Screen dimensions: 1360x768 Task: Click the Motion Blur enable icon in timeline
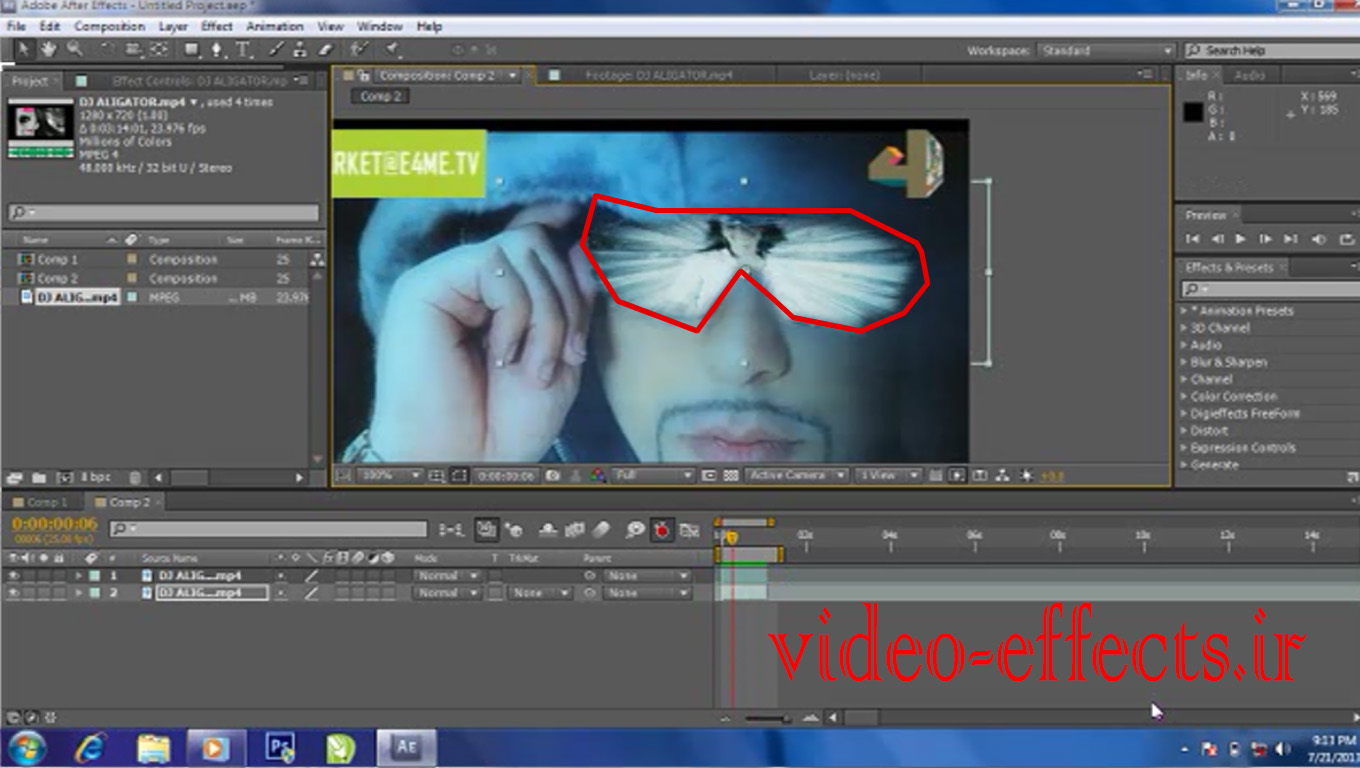point(602,530)
